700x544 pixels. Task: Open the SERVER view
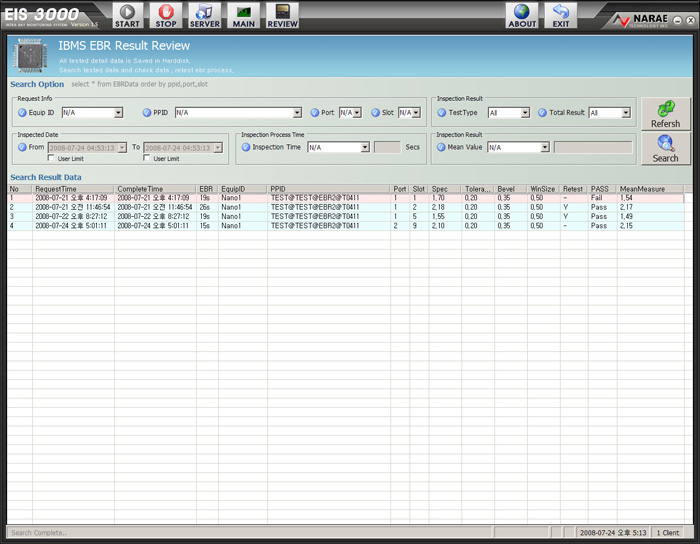(x=205, y=16)
